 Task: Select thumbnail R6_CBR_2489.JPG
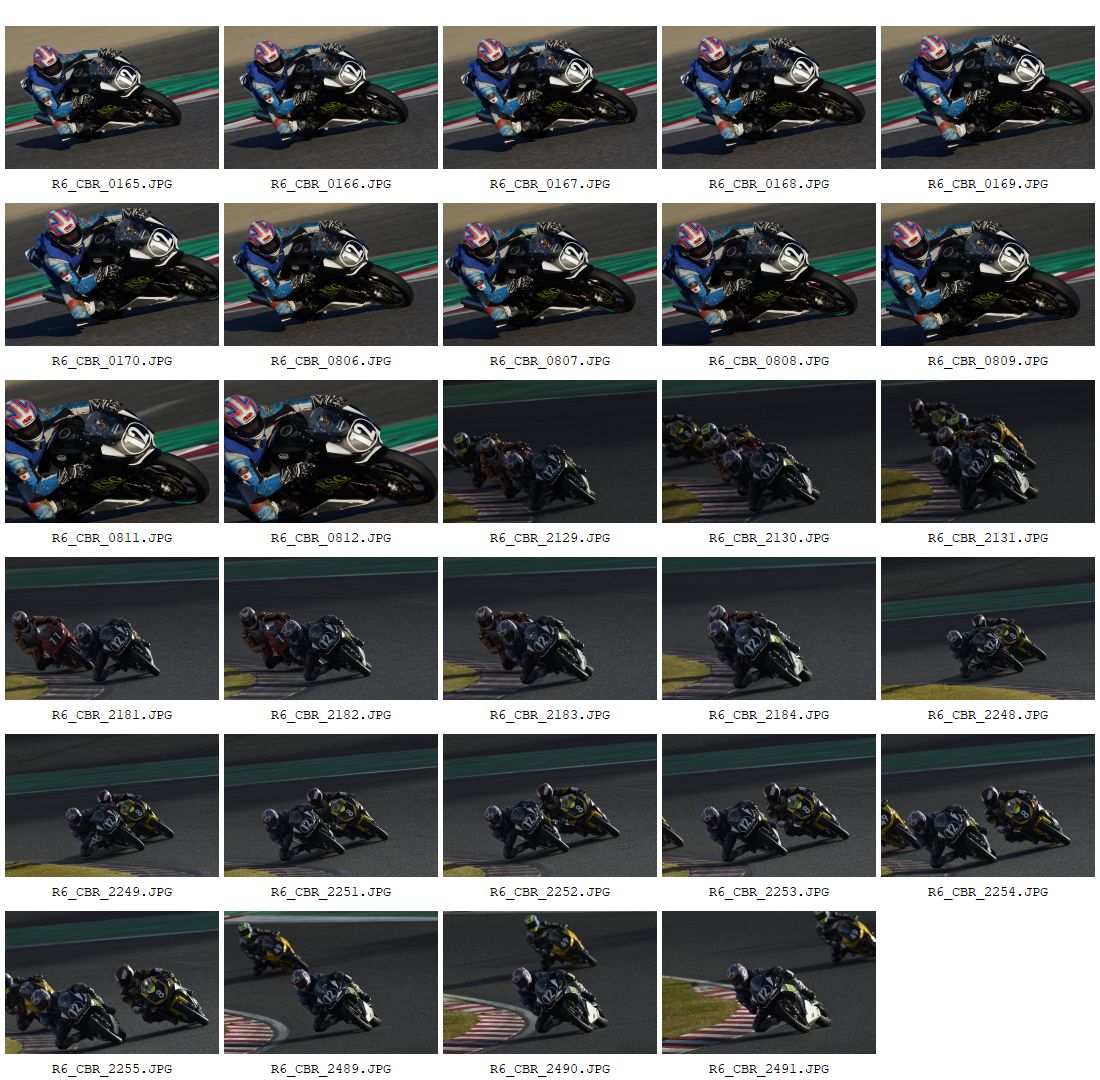(330, 982)
